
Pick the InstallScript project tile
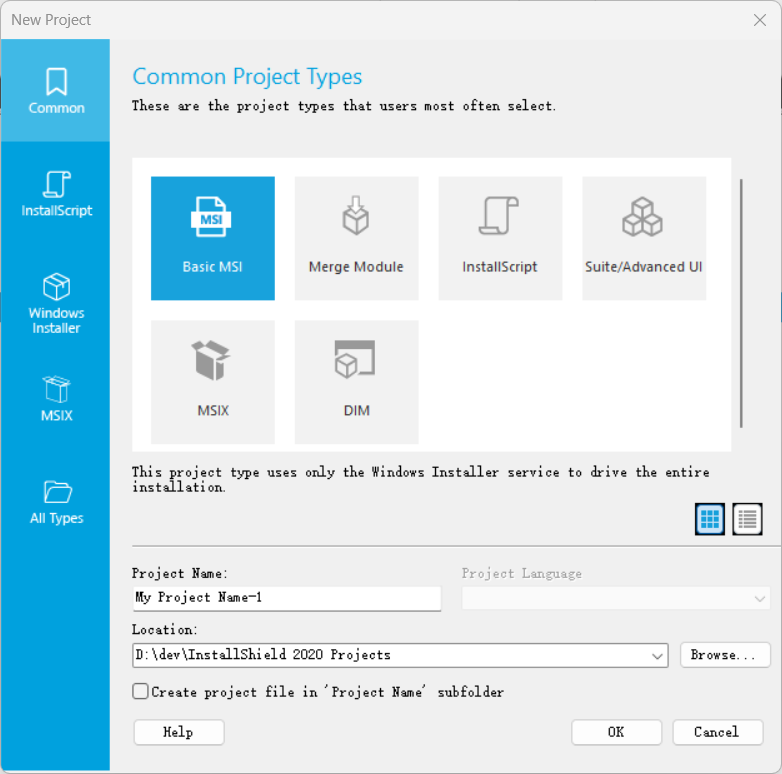pos(500,238)
